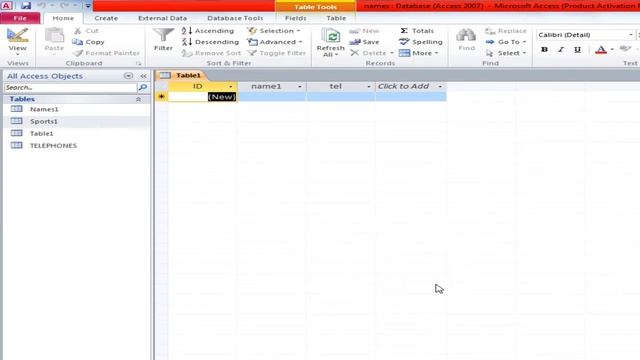Open Advanced filter options dropdown
The image size is (640, 360).
(x=275, y=42)
